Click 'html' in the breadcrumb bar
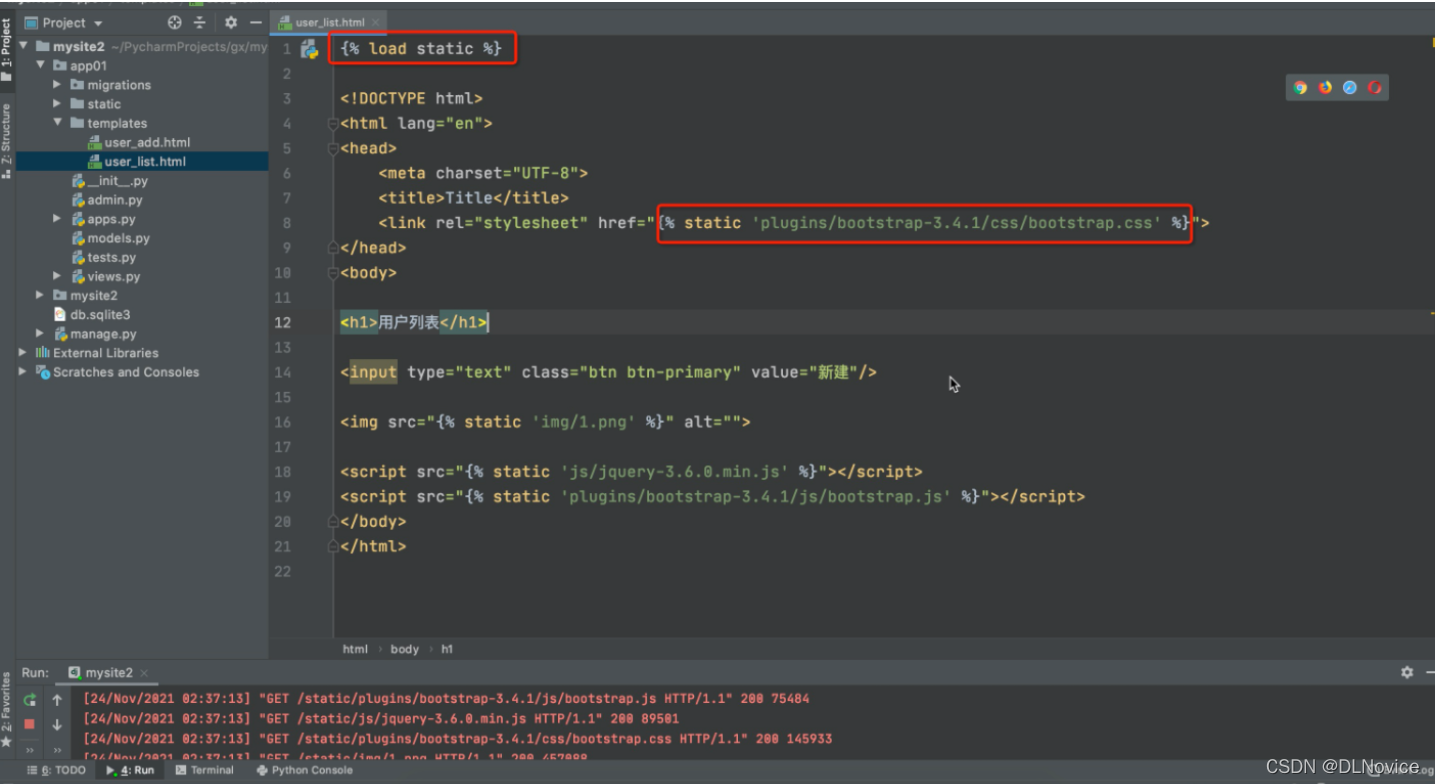Viewport: 1435px width, 784px height. click(355, 649)
